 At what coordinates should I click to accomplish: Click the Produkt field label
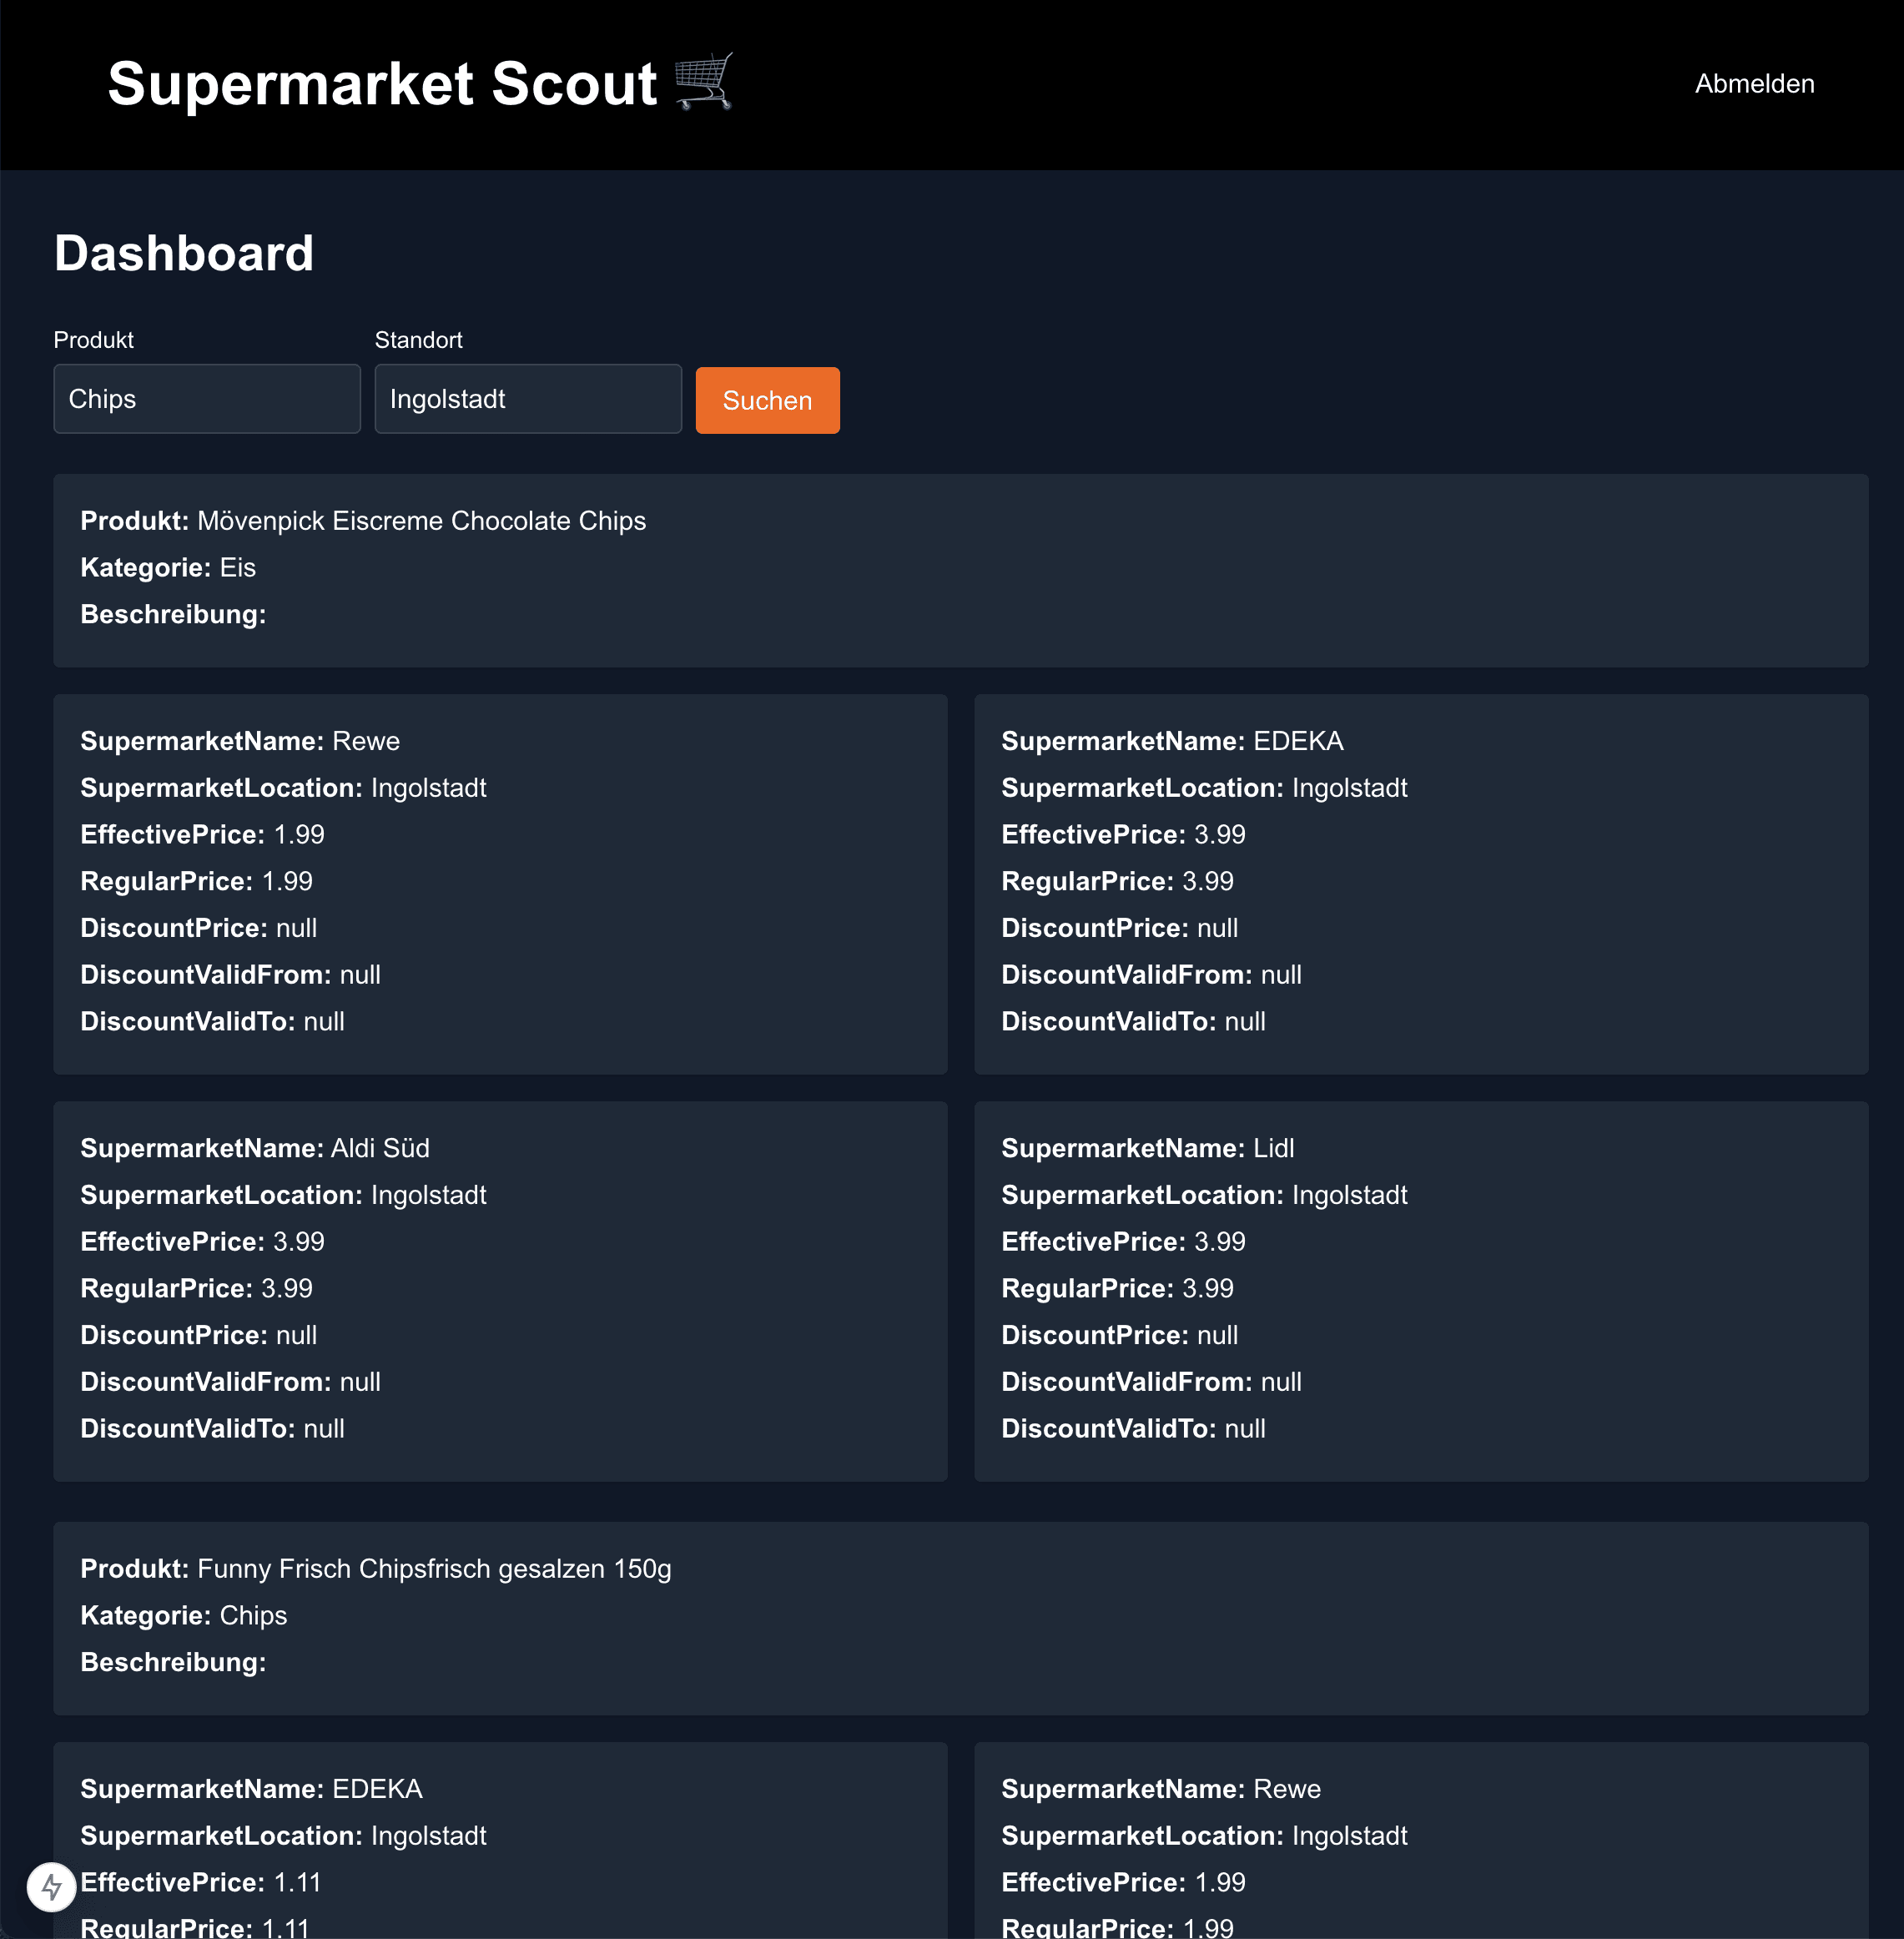pos(93,340)
